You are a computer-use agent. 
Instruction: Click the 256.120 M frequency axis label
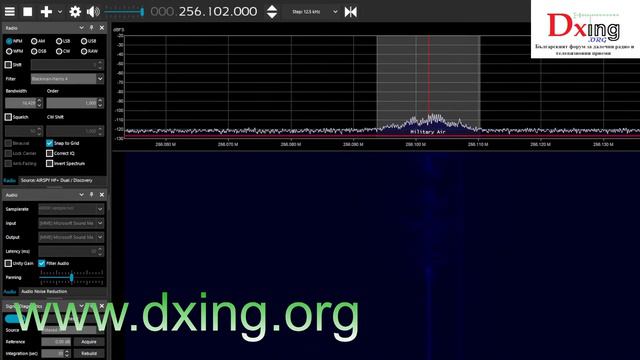tap(540, 144)
